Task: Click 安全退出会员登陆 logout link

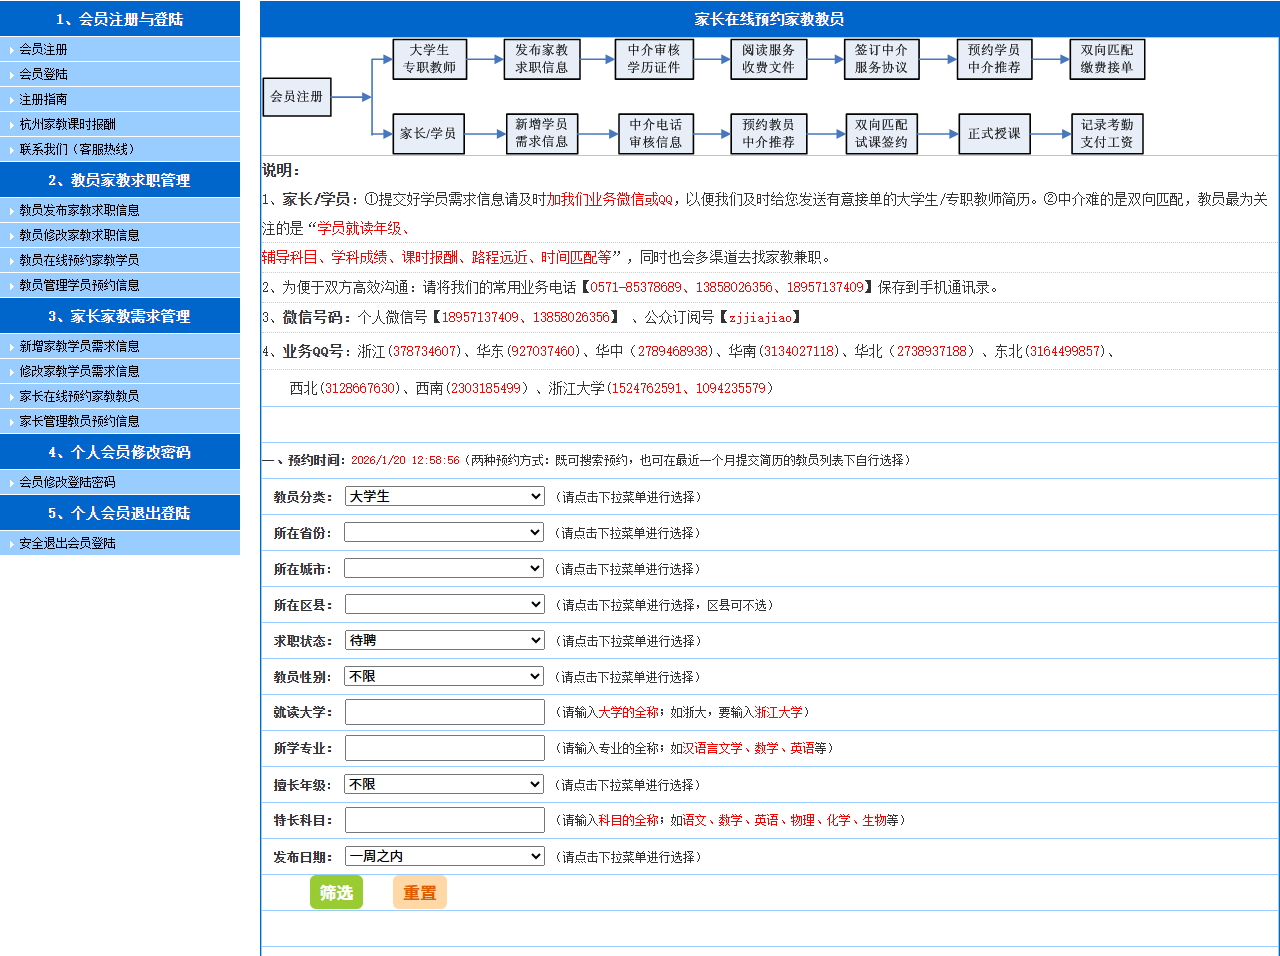Action: tap(68, 543)
